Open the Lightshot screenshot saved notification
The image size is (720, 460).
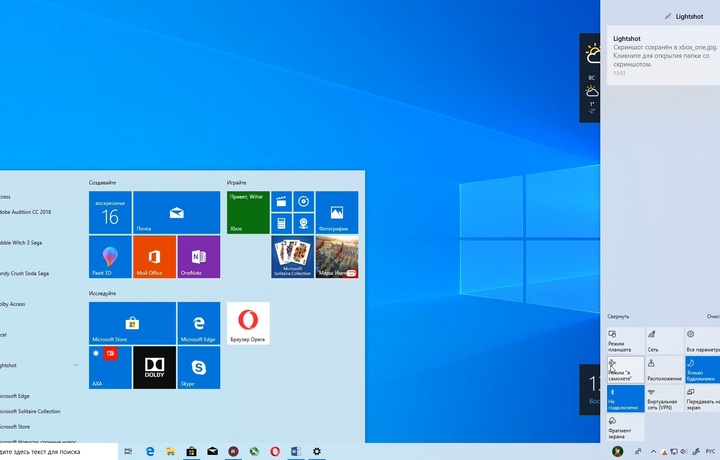click(664, 55)
